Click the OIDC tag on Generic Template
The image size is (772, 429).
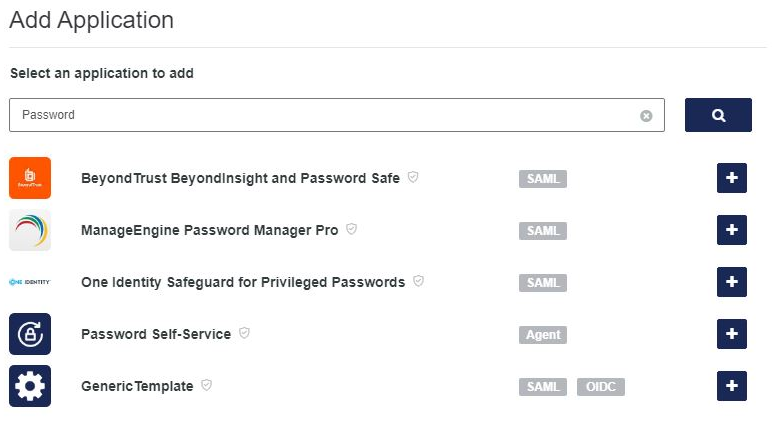tap(600, 387)
